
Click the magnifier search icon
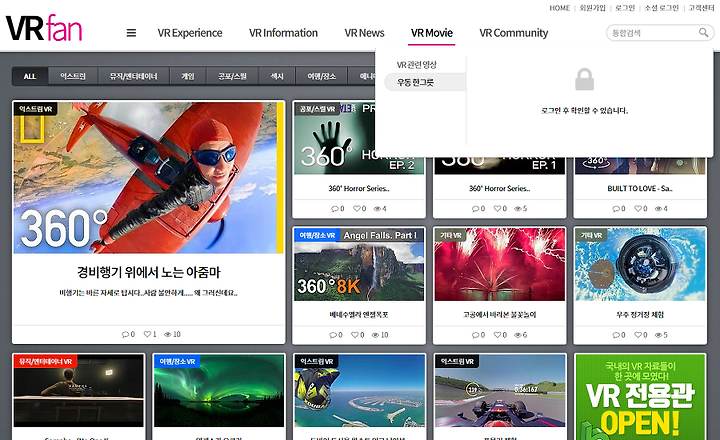[703, 33]
